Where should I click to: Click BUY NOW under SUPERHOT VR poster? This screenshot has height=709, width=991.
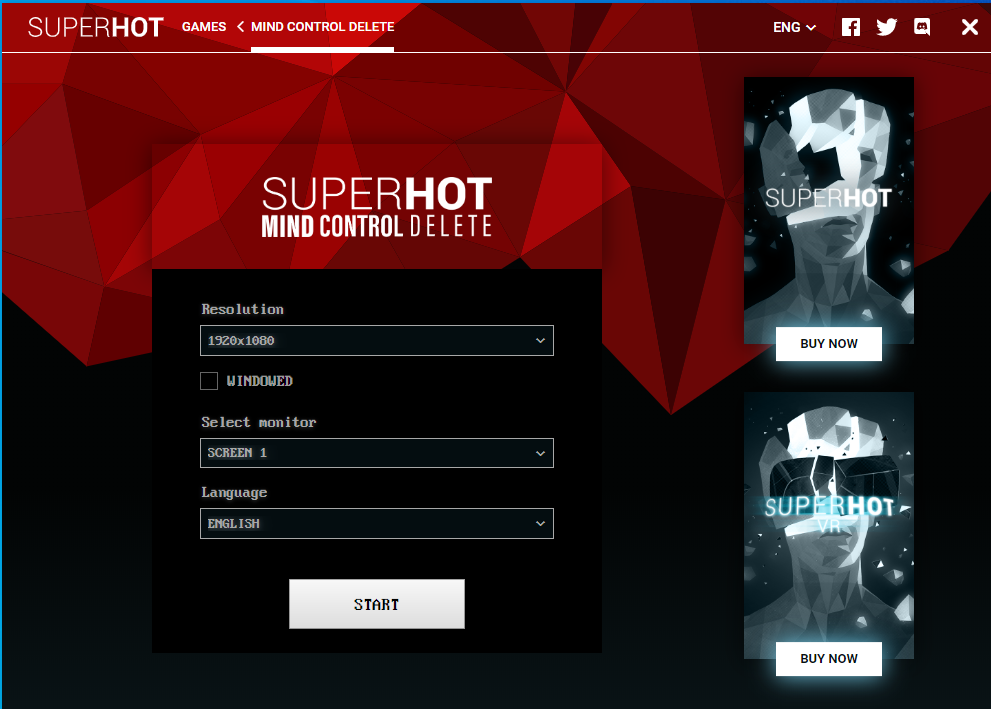829,658
